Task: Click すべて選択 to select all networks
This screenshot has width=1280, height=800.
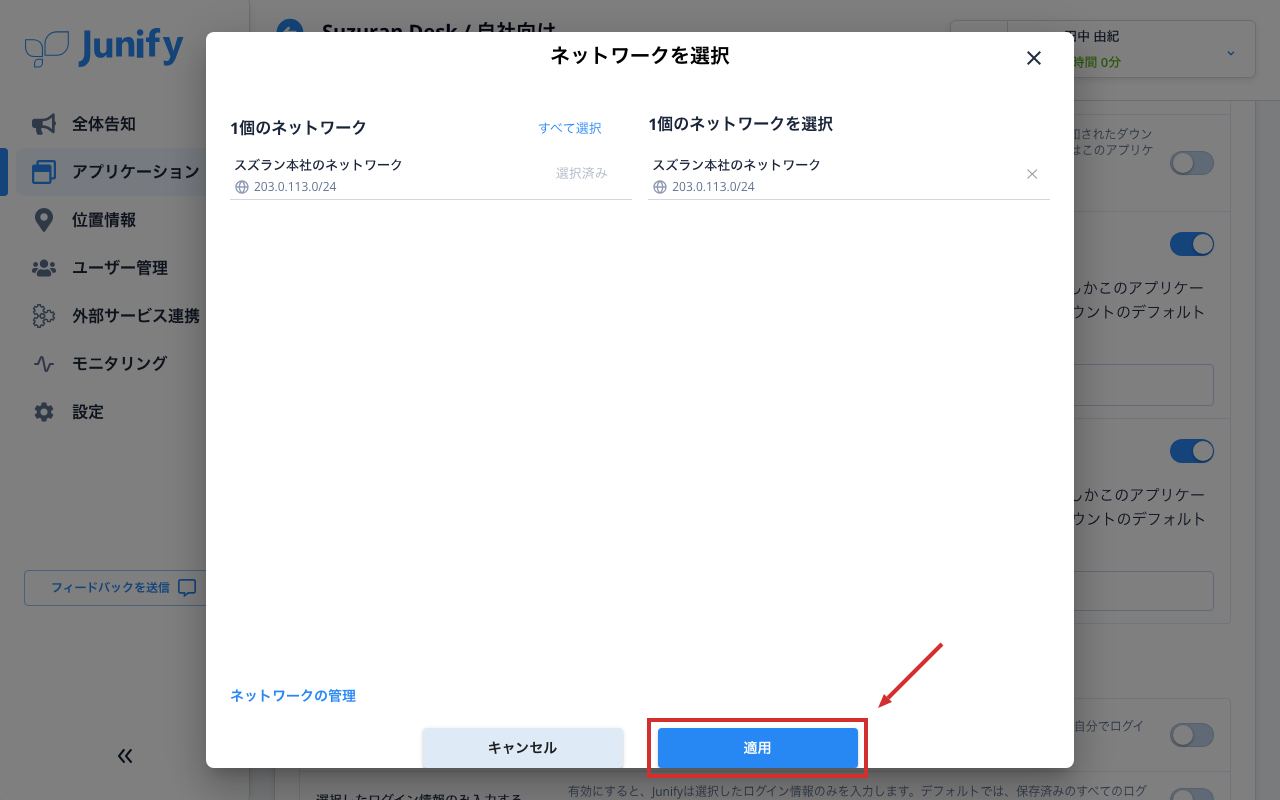Action: (570, 128)
